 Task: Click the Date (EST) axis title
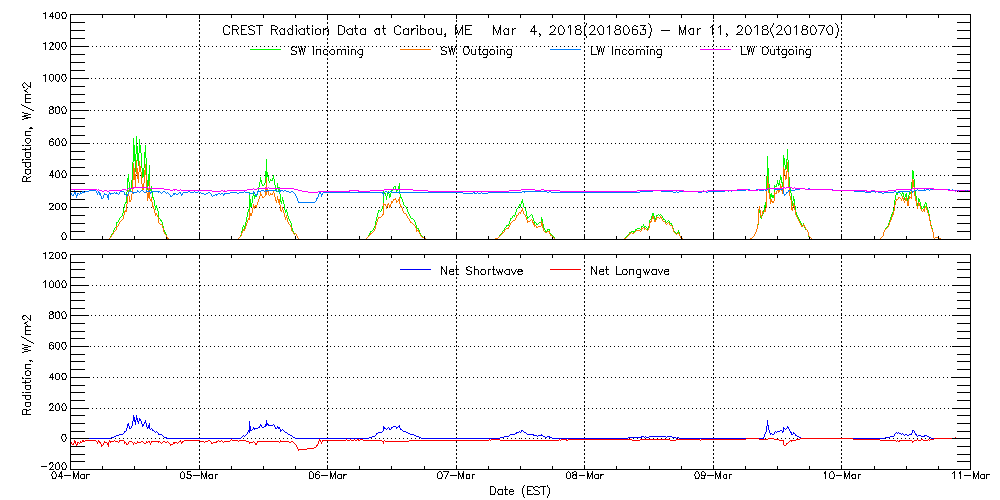coord(520,492)
